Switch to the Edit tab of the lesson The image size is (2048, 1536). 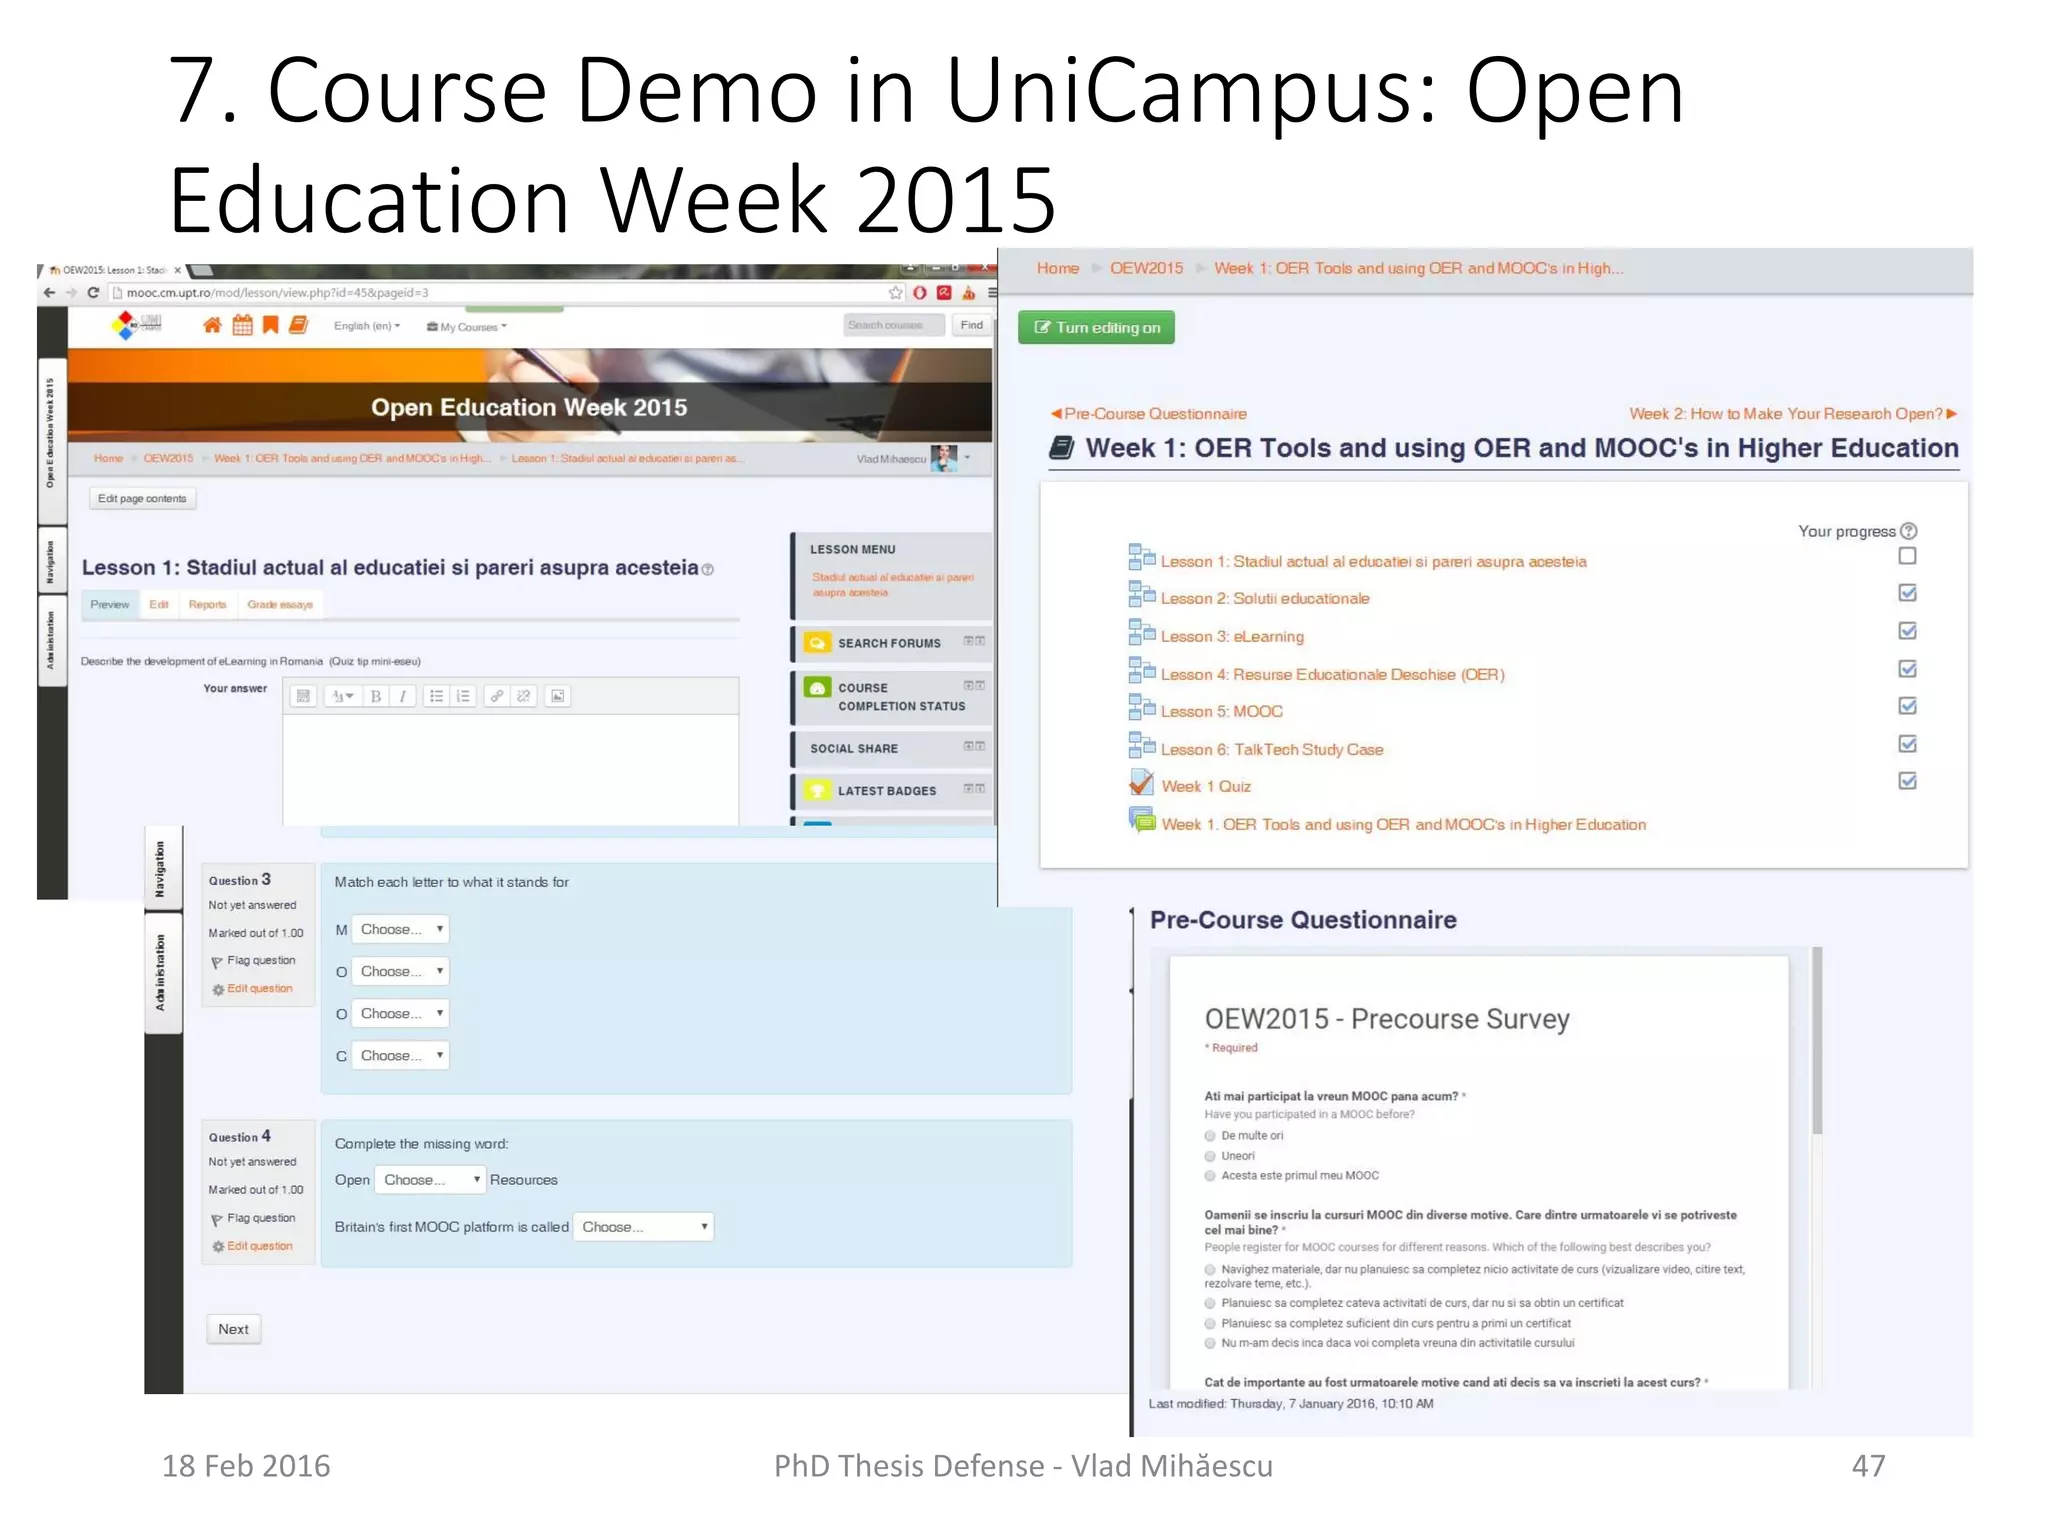[x=159, y=604]
